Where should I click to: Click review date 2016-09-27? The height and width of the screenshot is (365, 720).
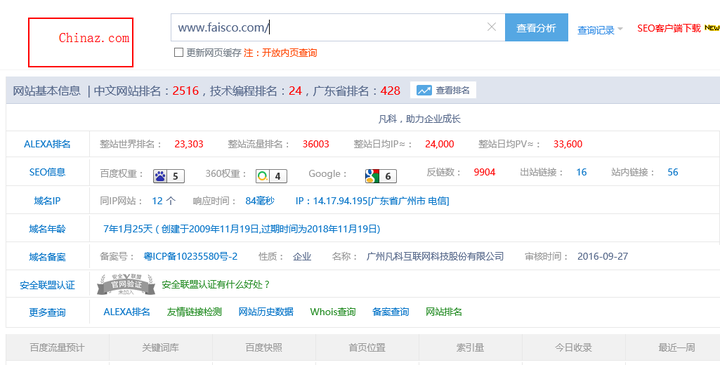tap(602, 256)
